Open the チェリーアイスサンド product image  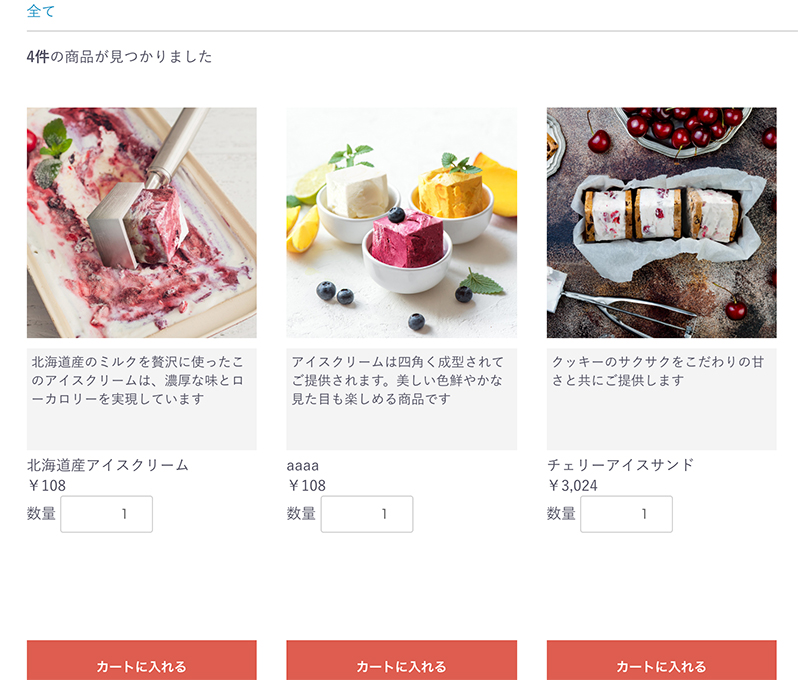point(662,222)
